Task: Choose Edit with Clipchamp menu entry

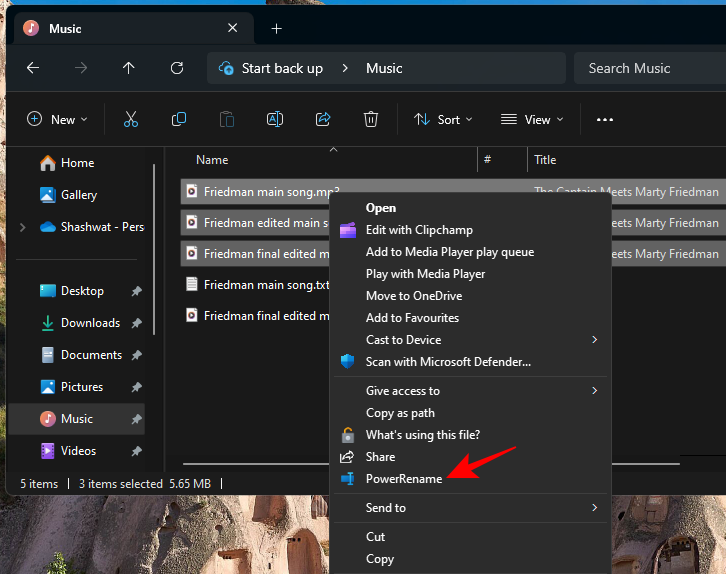Action: (x=419, y=230)
